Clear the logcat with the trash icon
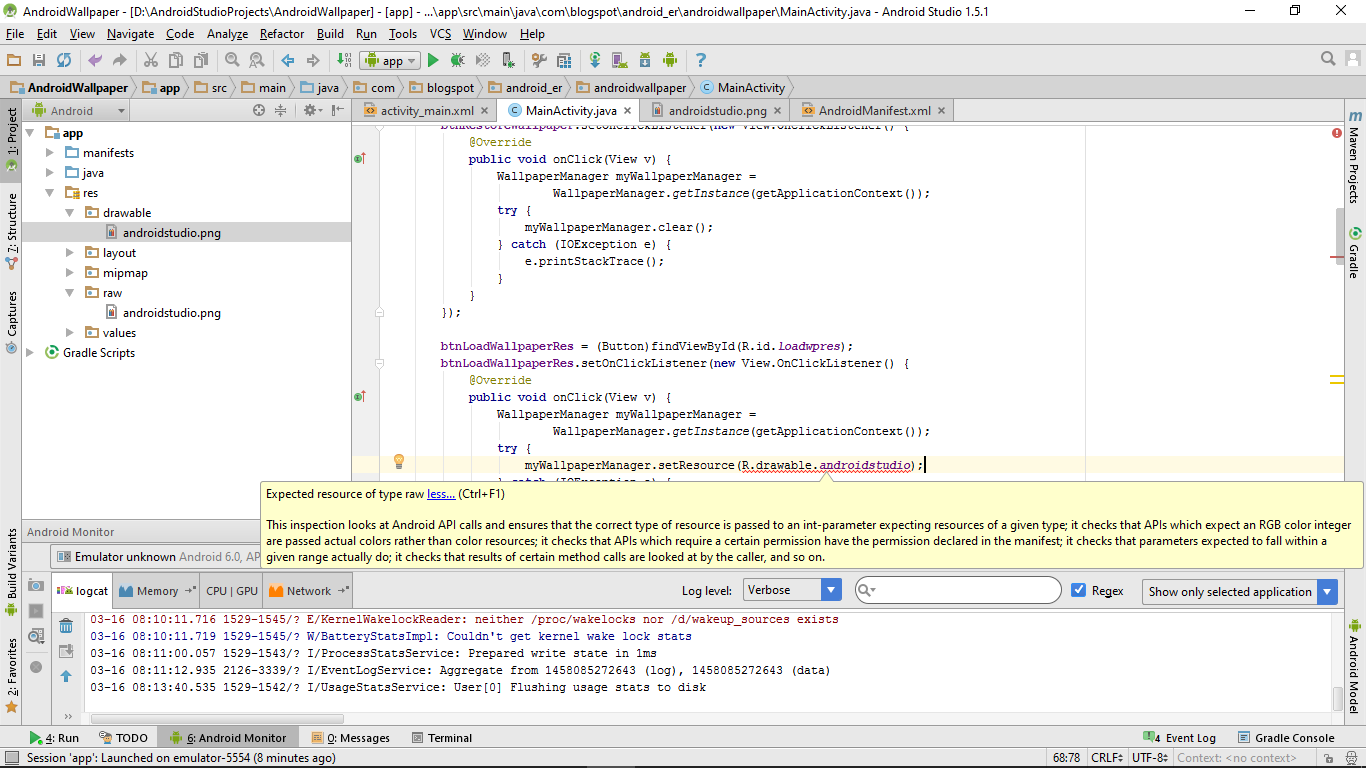Screen dimensions: 1366x768 pos(66,626)
